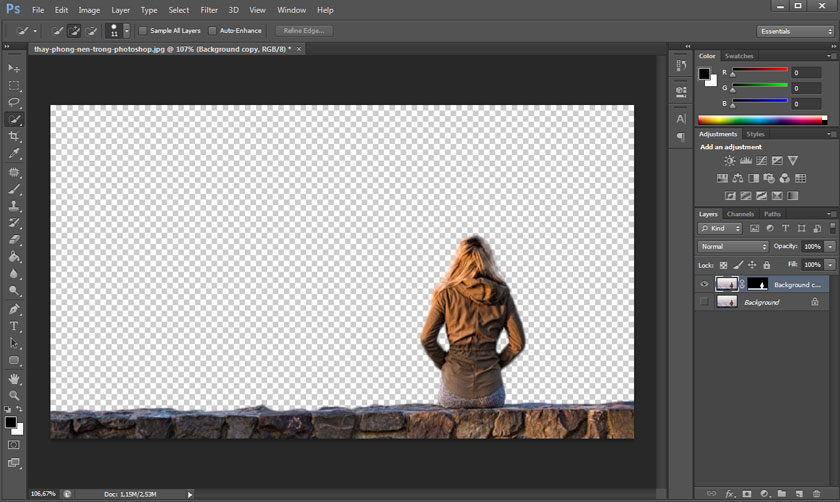Viewport: 840px width, 502px height.
Task: Open the layer Kind filter dropdown
Action: point(719,228)
